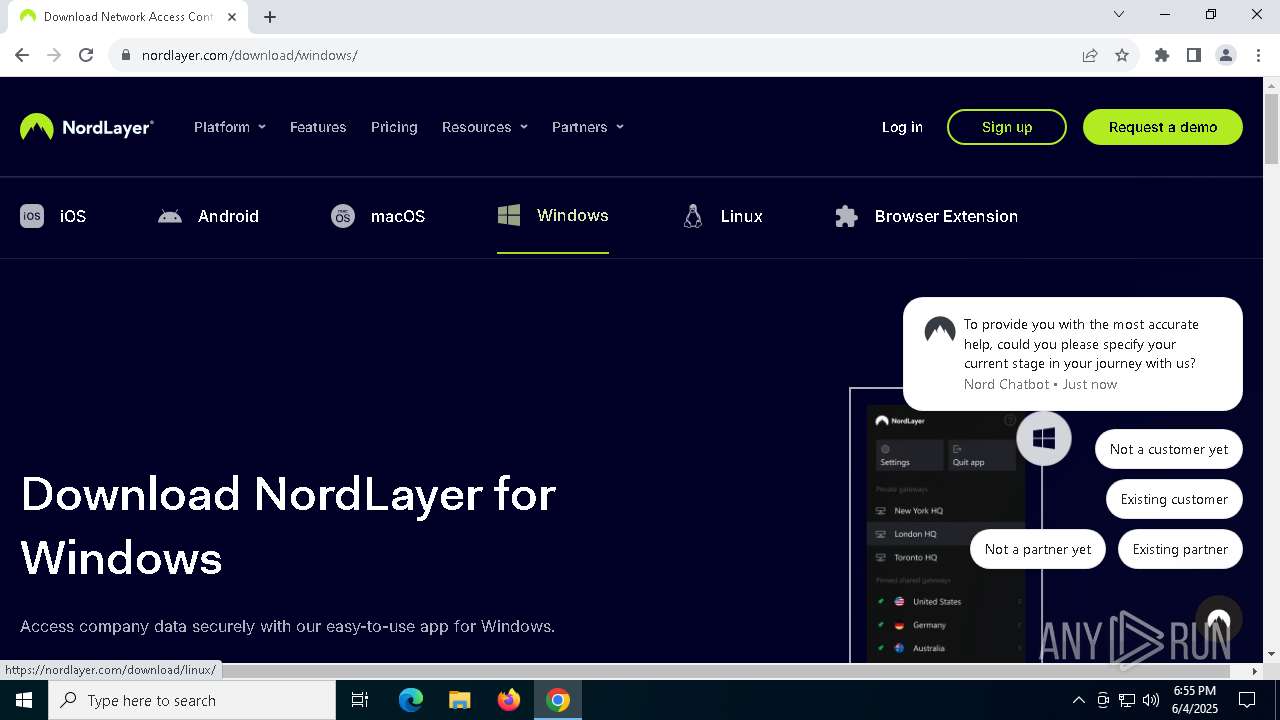This screenshot has height=720, width=1280.
Task: Switch to the Browser Extension tab
Action: [x=927, y=216]
